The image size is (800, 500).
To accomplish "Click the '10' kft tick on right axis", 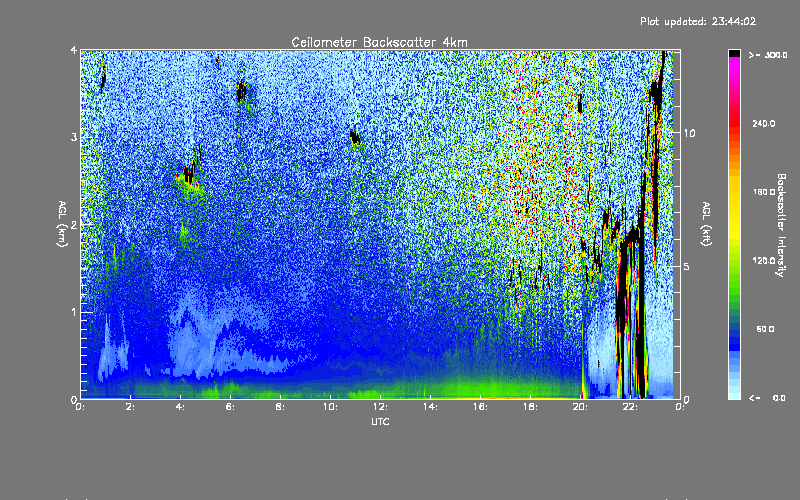I will point(689,133).
